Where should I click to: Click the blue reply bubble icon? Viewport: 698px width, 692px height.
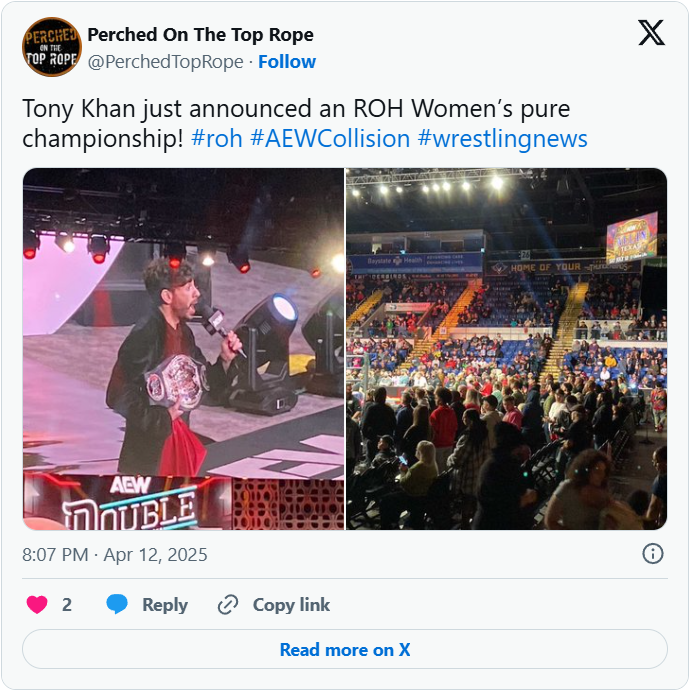tap(117, 604)
